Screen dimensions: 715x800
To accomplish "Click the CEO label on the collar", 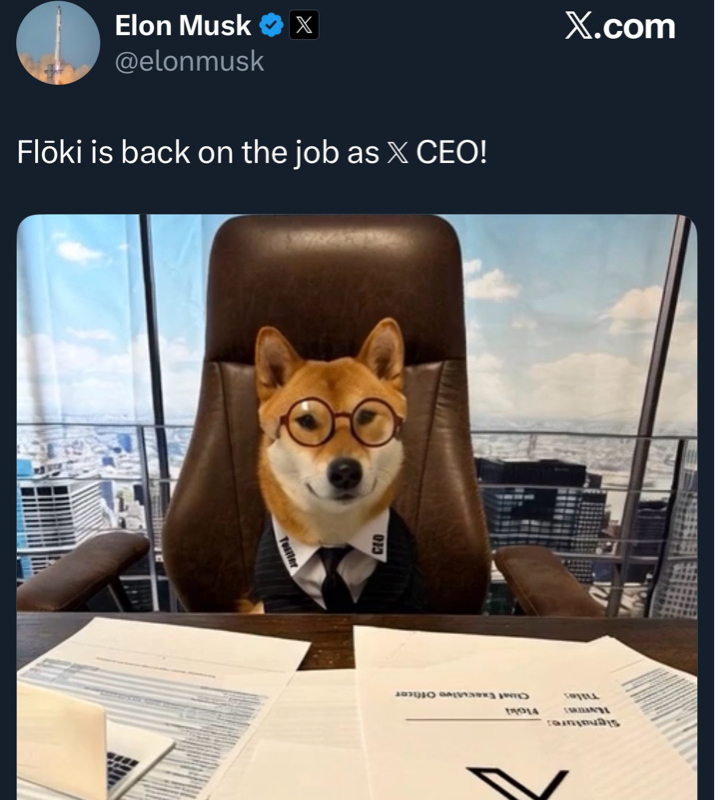I will [378, 544].
